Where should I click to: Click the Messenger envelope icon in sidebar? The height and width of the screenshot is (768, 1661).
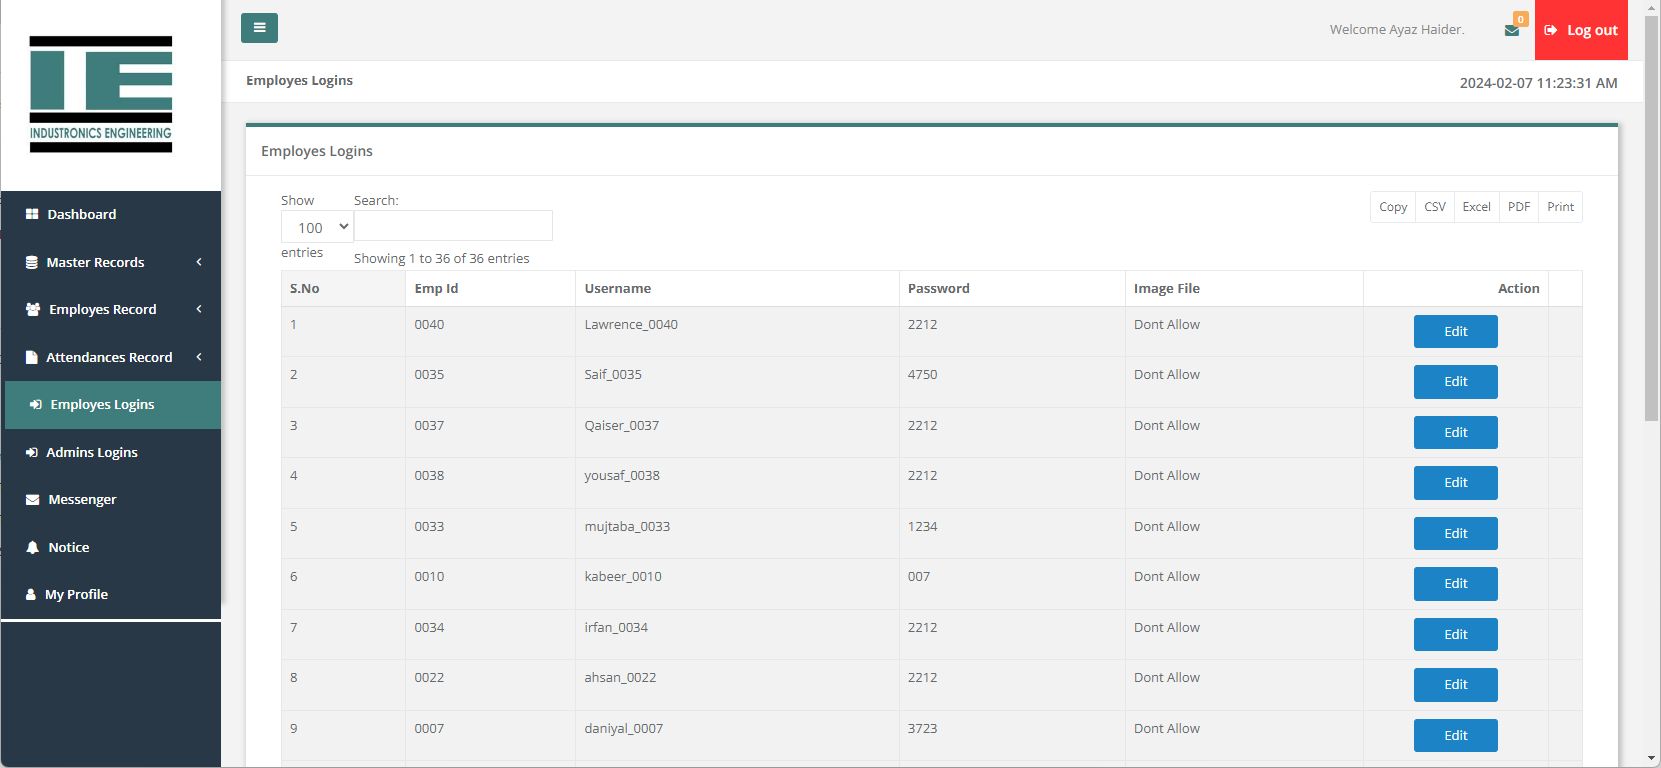coord(32,500)
